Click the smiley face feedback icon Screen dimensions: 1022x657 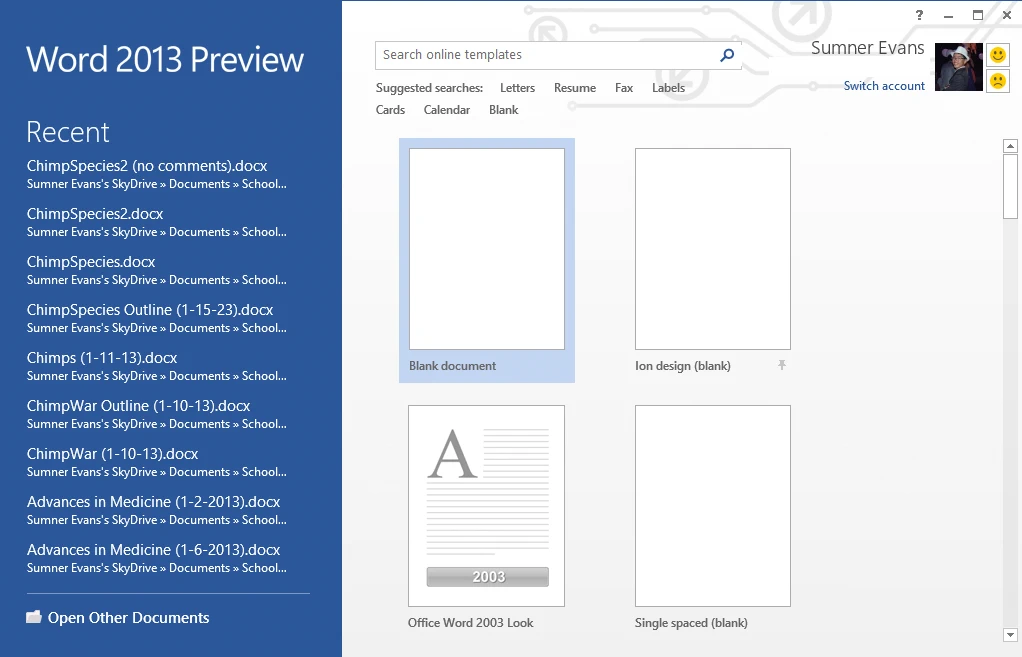pyautogui.click(x=997, y=55)
